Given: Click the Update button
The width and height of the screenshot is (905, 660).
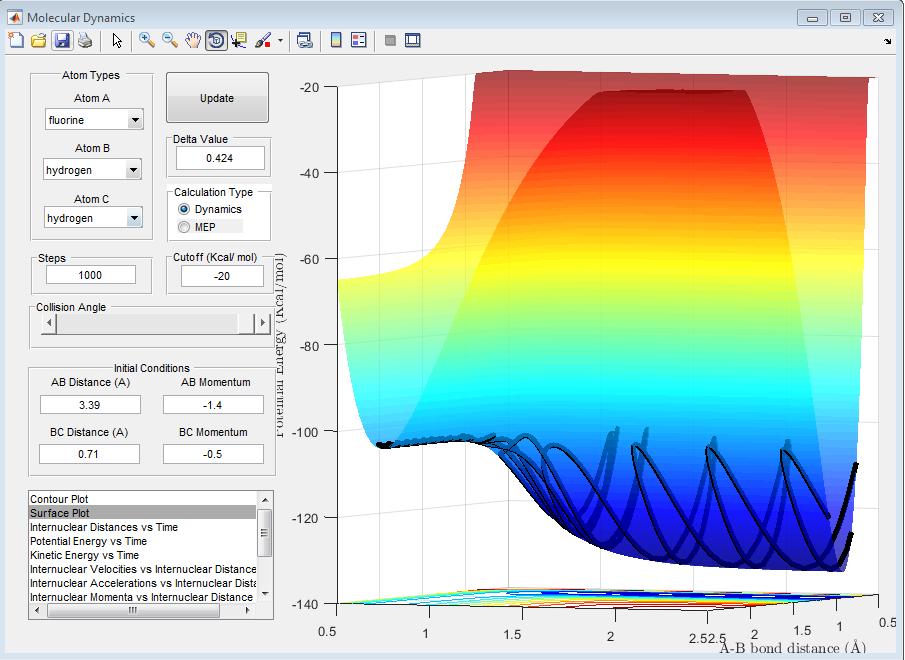Looking at the screenshot, I should [217, 98].
